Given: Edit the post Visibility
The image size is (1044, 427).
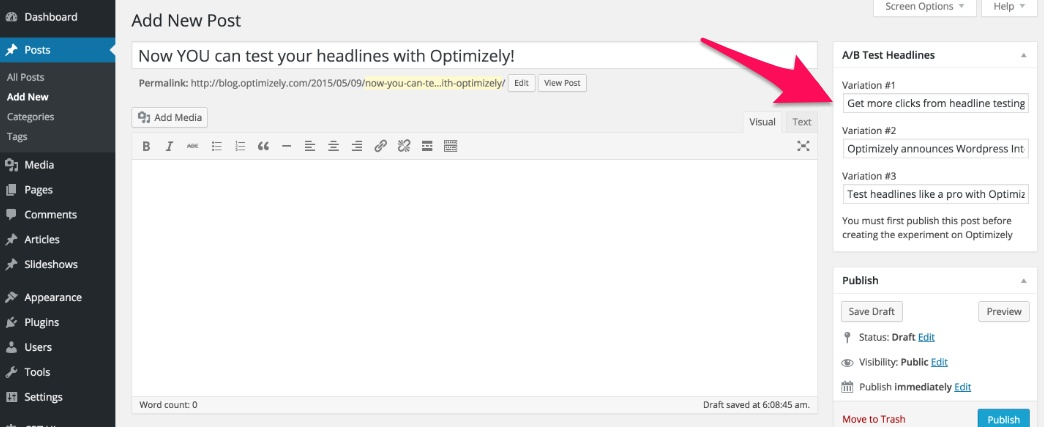Looking at the screenshot, I should [939, 362].
